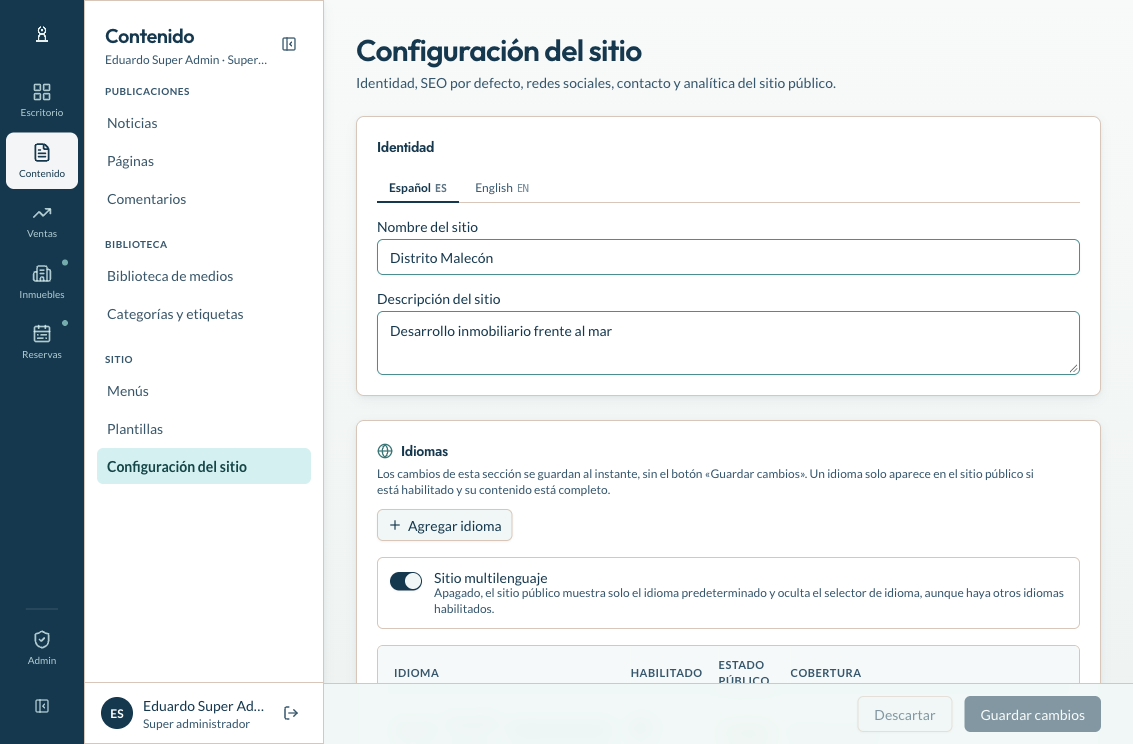Switch to the English EN tab
This screenshot has width=1133, height=744.
pos(501,188)
